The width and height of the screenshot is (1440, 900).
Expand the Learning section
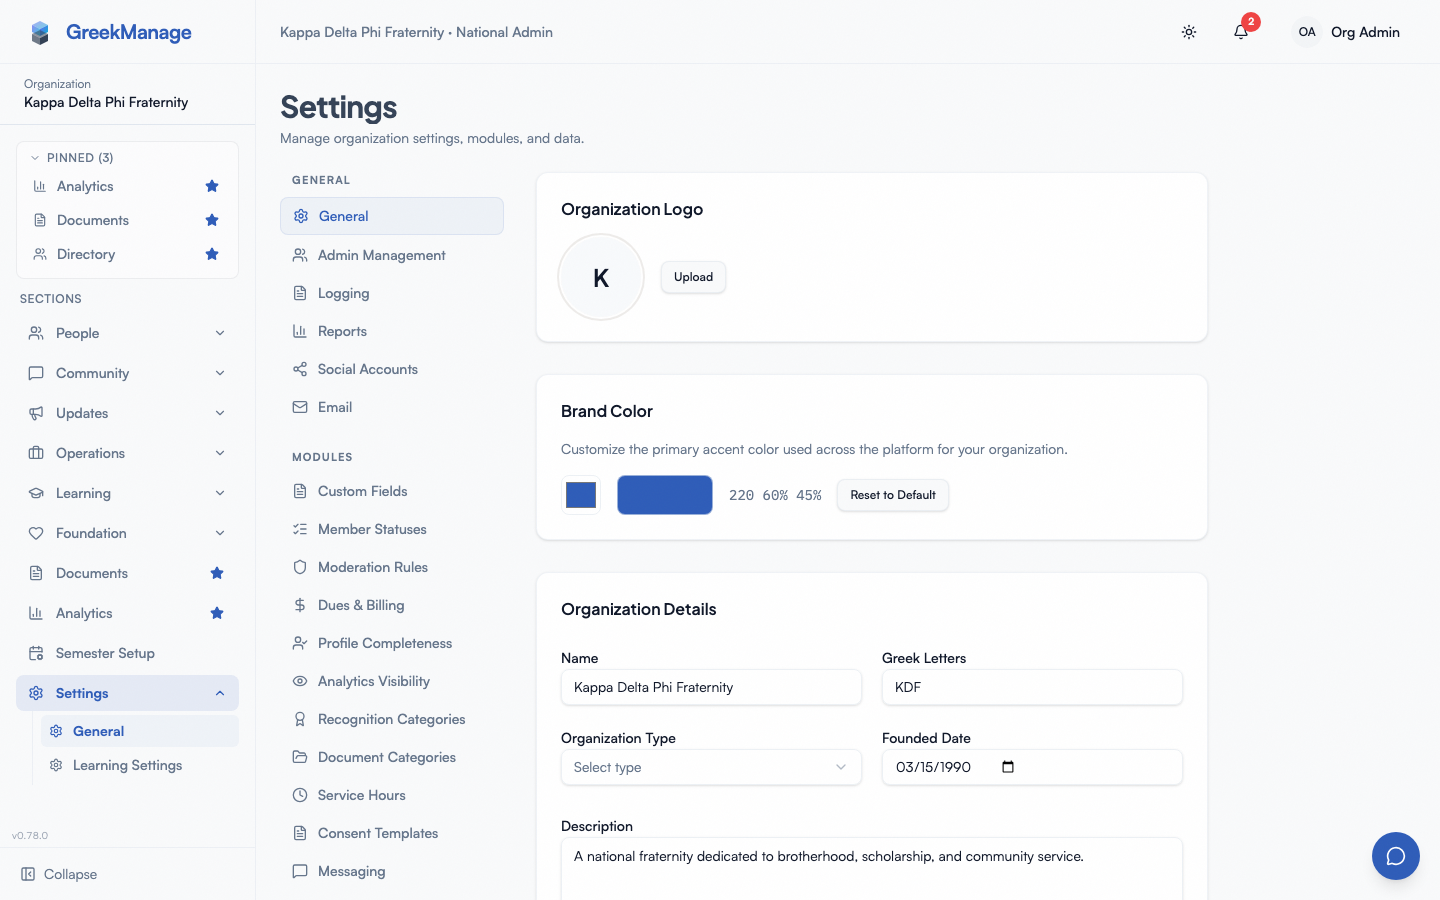(x=128, y=493)
